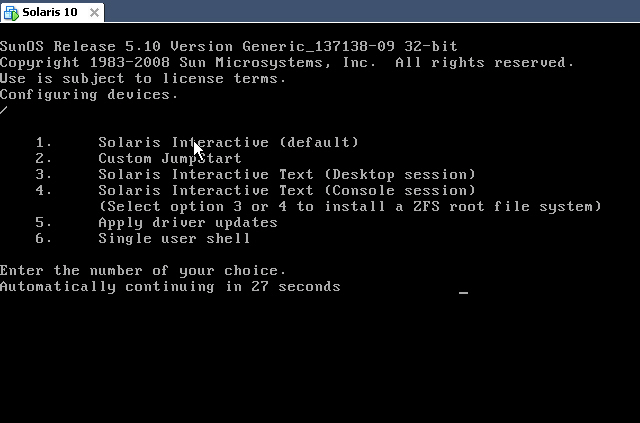
Task: Click the empty tab bar beside Solaris 10
Action: pyautogui.click(x=370, y=11)
